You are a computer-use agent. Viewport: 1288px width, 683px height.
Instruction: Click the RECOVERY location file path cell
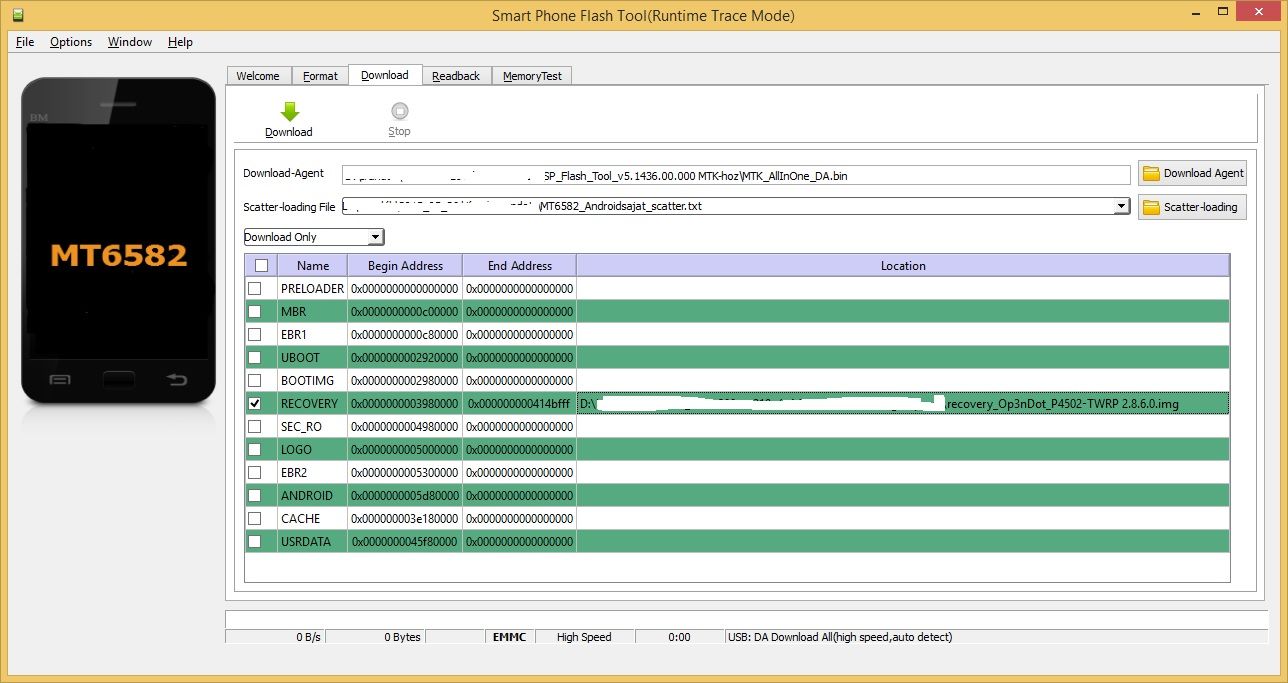click(903, 403)
